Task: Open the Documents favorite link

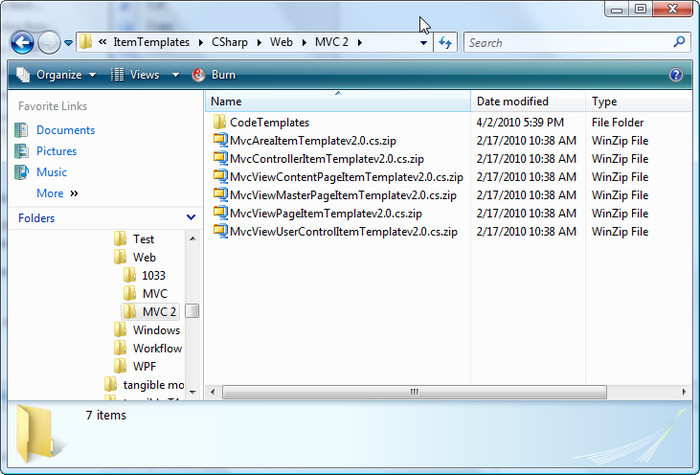Action: click(66, 130)
